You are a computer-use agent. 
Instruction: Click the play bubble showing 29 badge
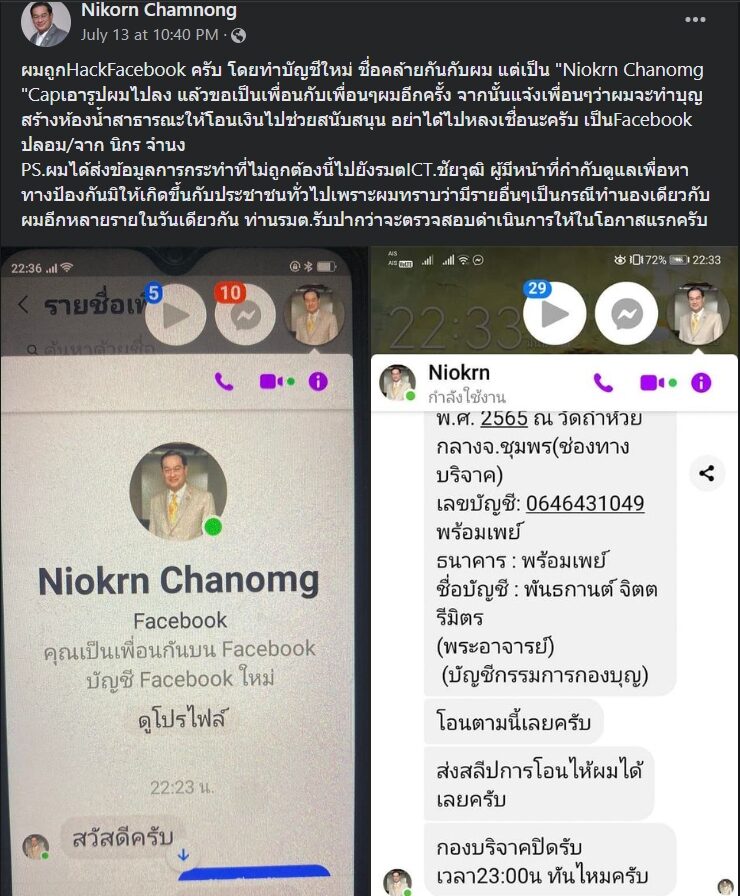coord(555,313)
